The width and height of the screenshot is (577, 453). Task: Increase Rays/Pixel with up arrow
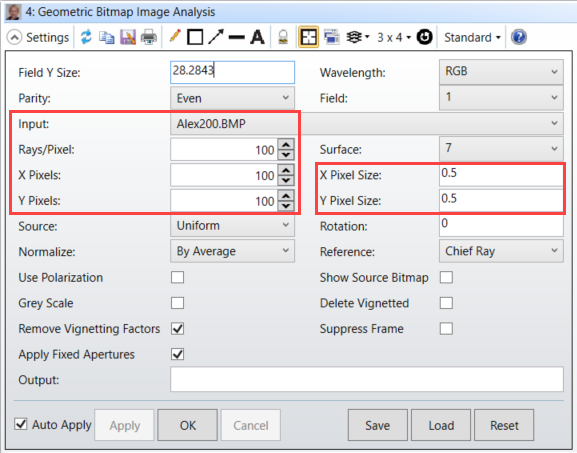[x=286, y=144]
